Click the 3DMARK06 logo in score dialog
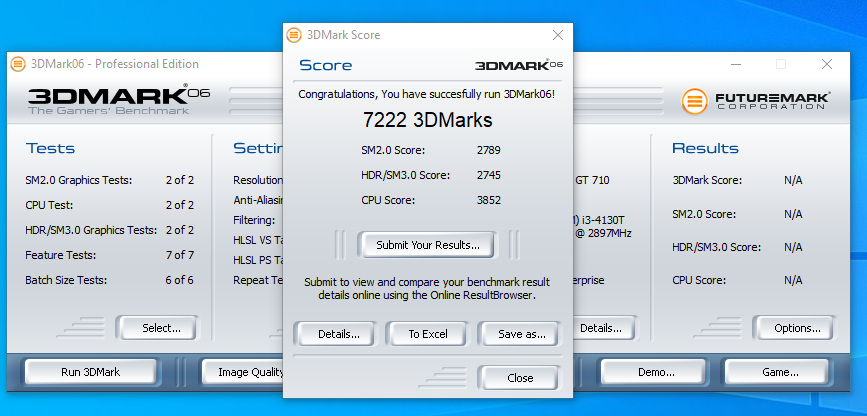Screen dimensions: 867x416 tap(518, 65)
